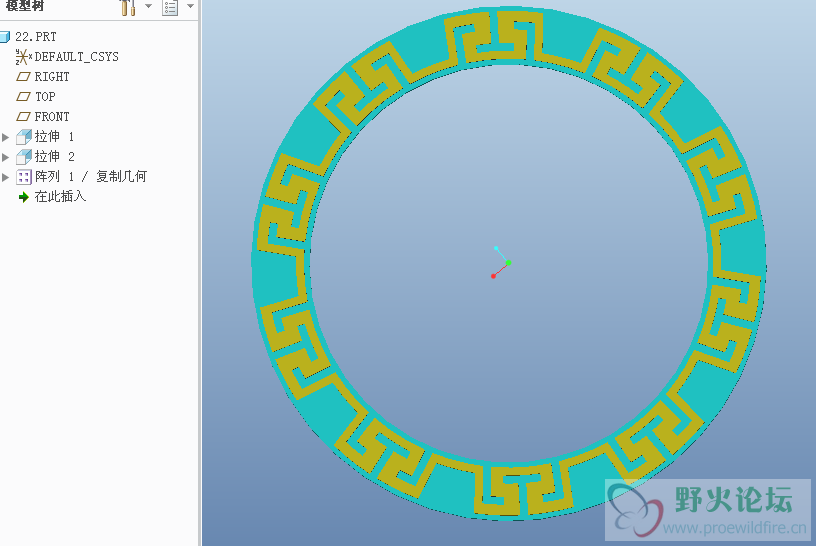Click the RIGHT datum plane icon
This screenshot has height=546, width=816.
coord(23,77)
